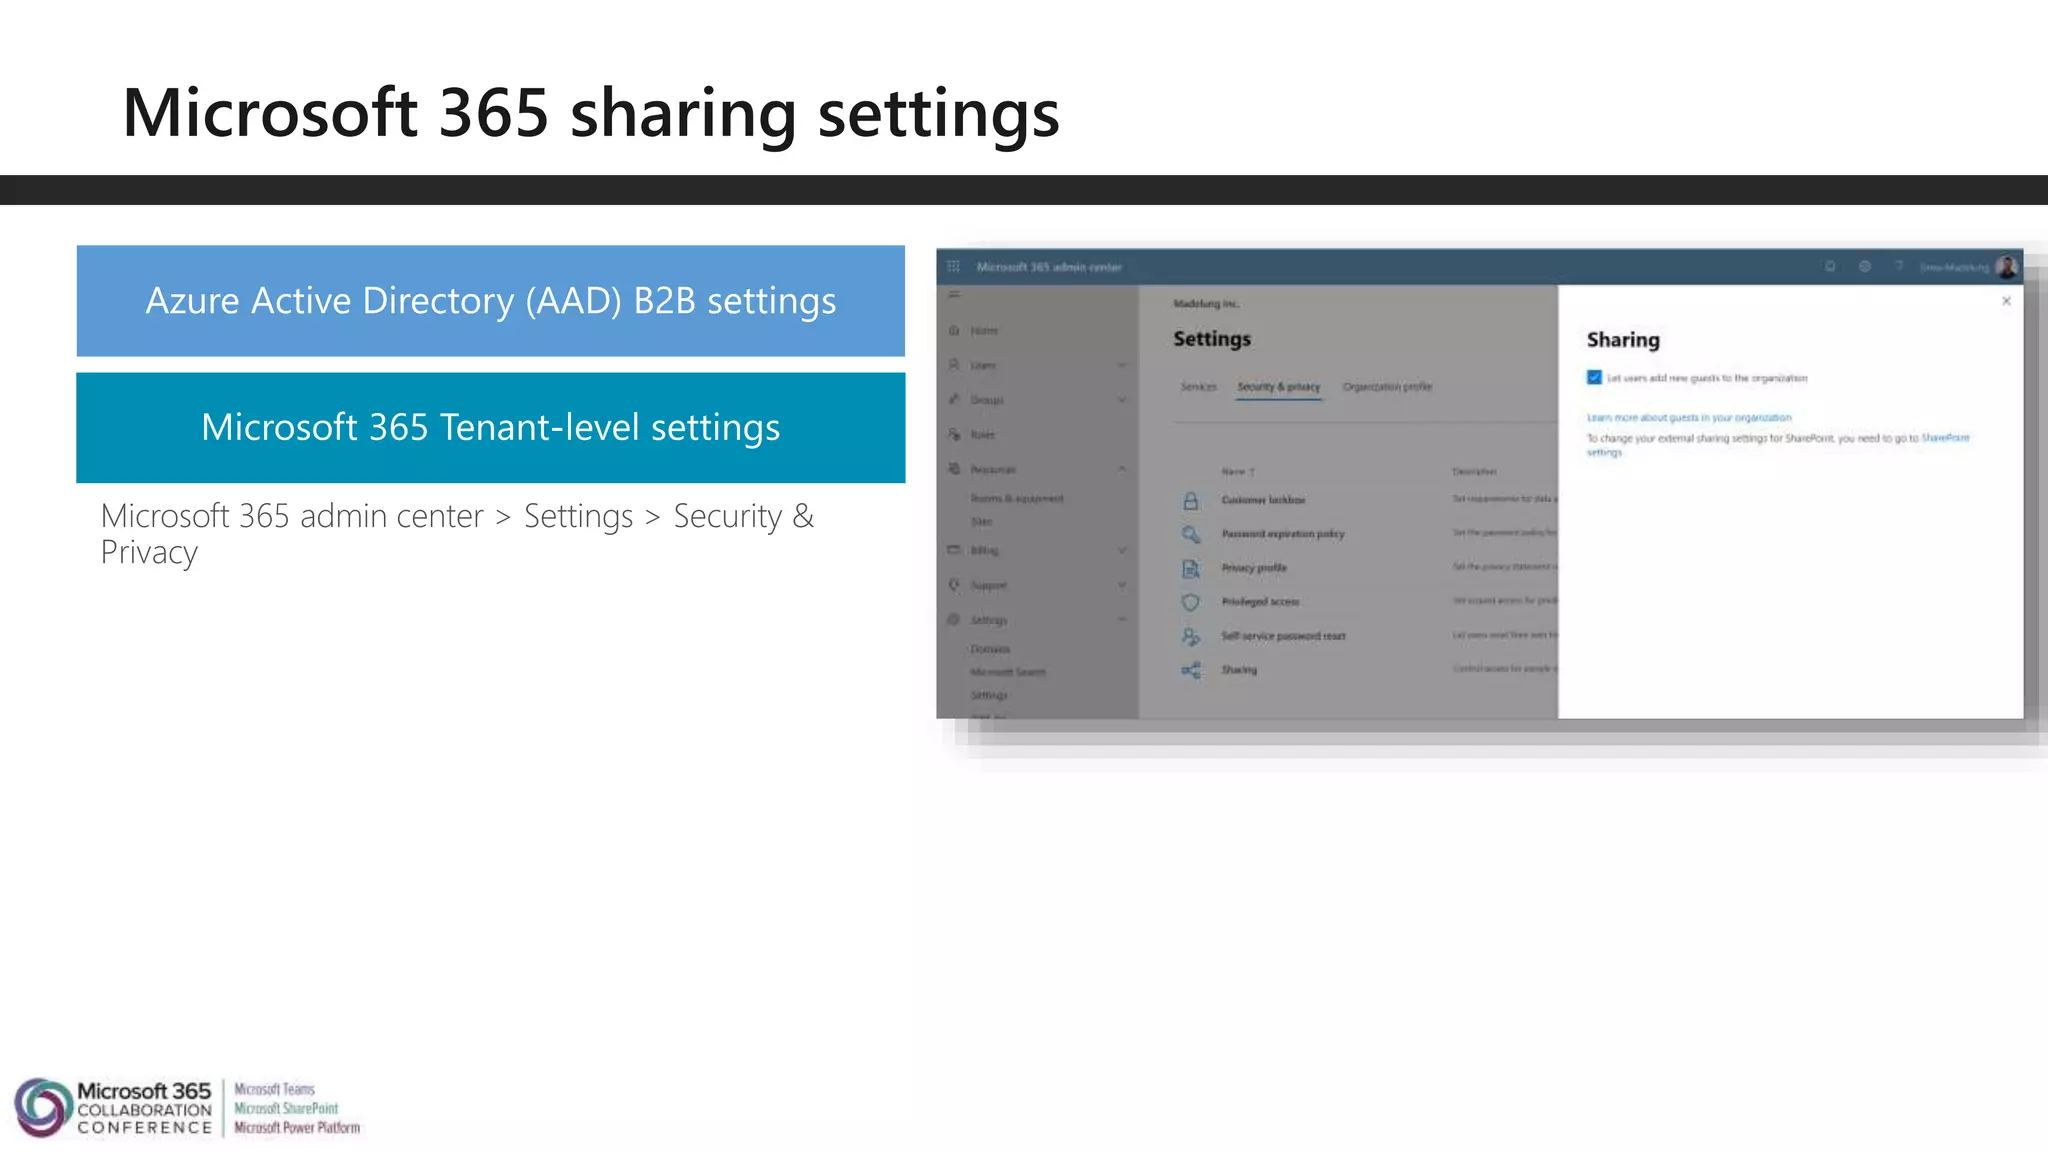Open Sites submenu item

click(x=981, y=522)
